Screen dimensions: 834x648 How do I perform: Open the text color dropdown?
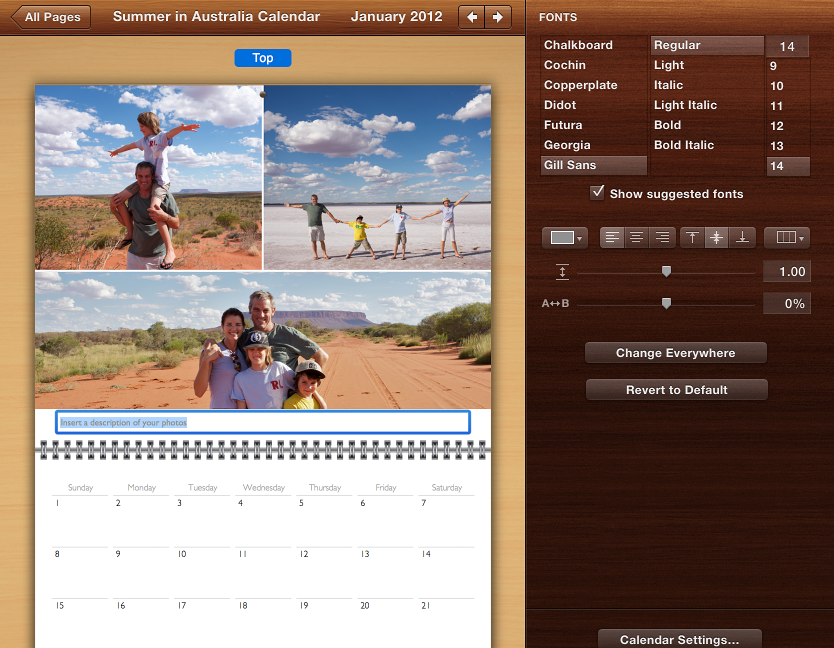[564, 237]
